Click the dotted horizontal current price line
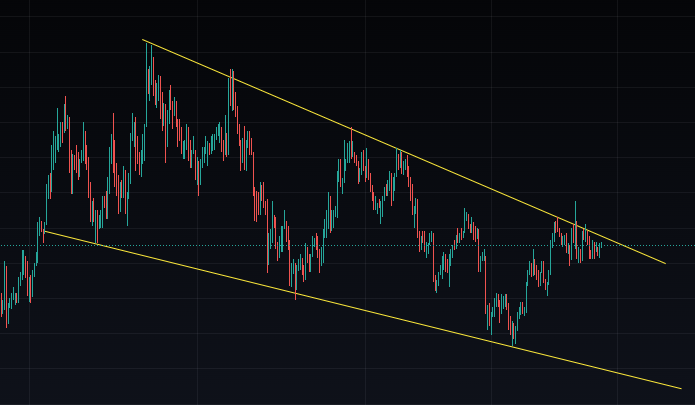 [x=650, y=246]
